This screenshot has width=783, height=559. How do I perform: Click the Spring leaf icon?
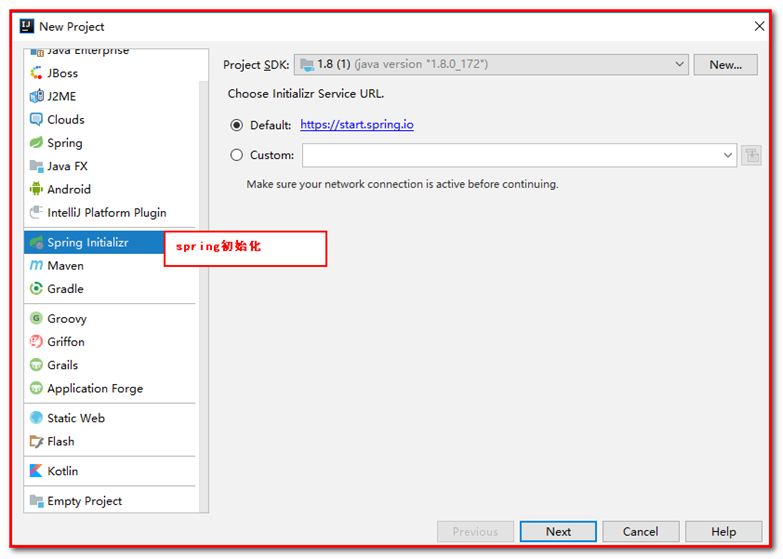coord(36,143)
